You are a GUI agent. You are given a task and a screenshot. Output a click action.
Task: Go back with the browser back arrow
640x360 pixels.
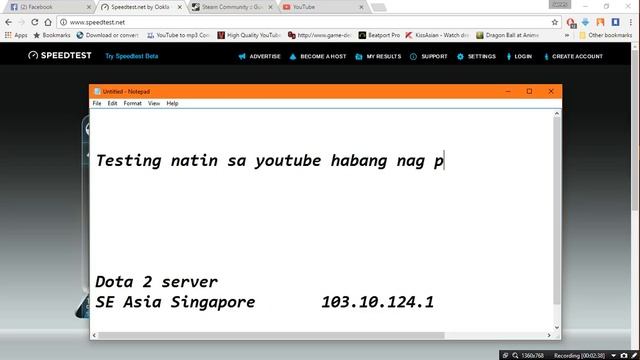pos(9,22)
